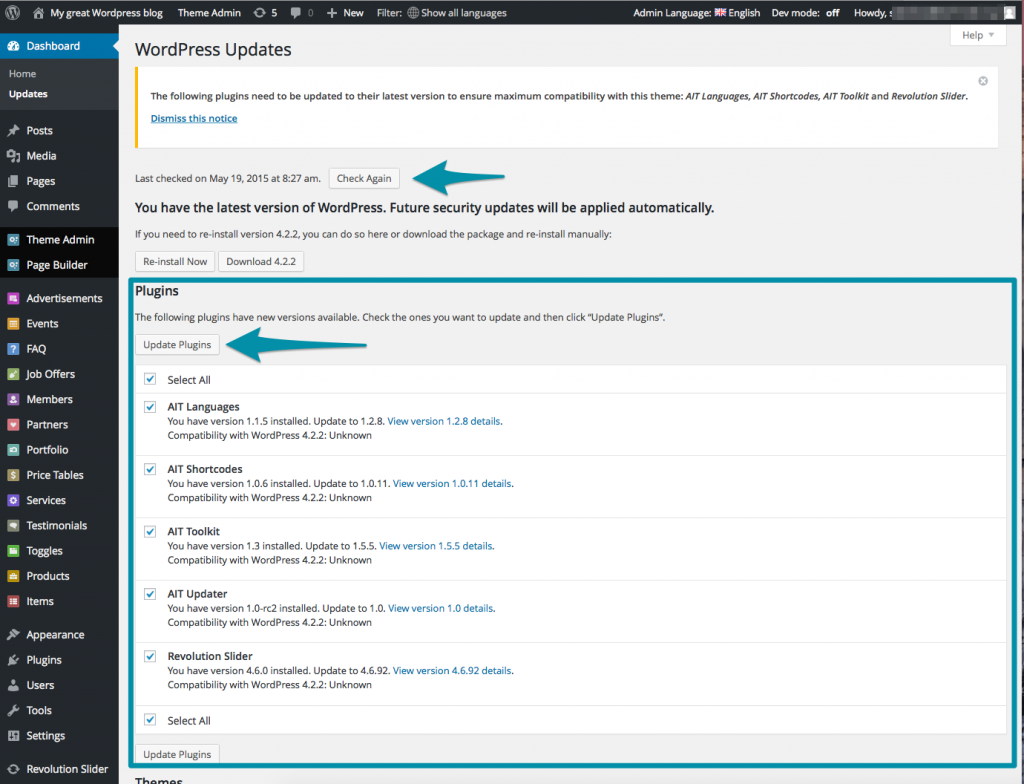Image resolution: width=1024 pixels, height=784 pixels.
Task: Click the Appearance paintbrush icon
Action: click(x=13, y=634)
